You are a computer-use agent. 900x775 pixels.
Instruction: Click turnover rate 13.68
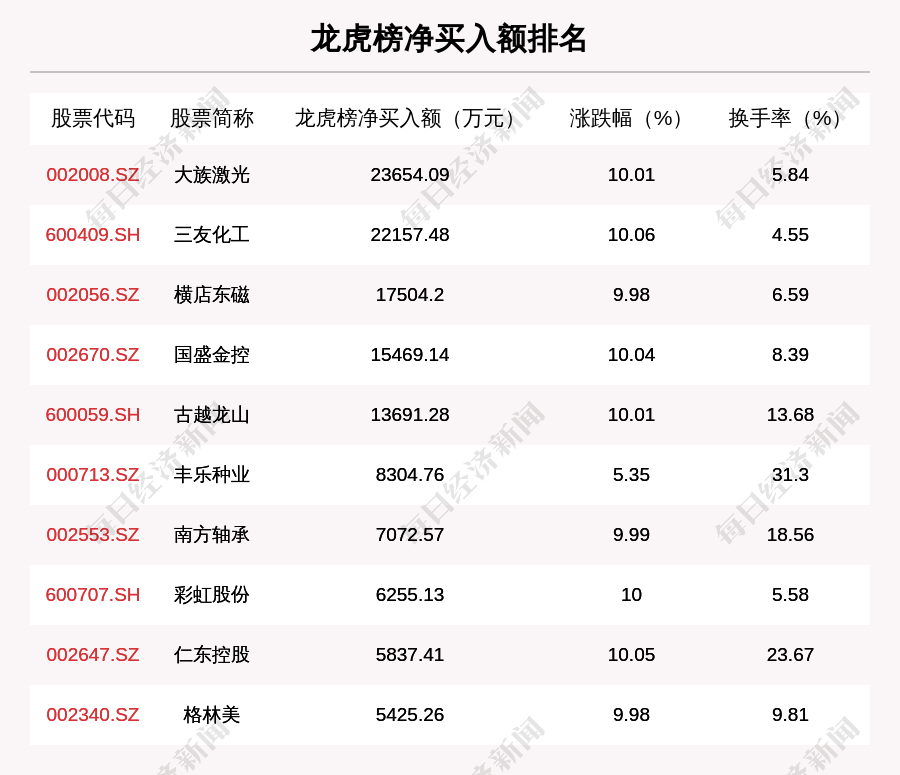click(x=790, y=414)
